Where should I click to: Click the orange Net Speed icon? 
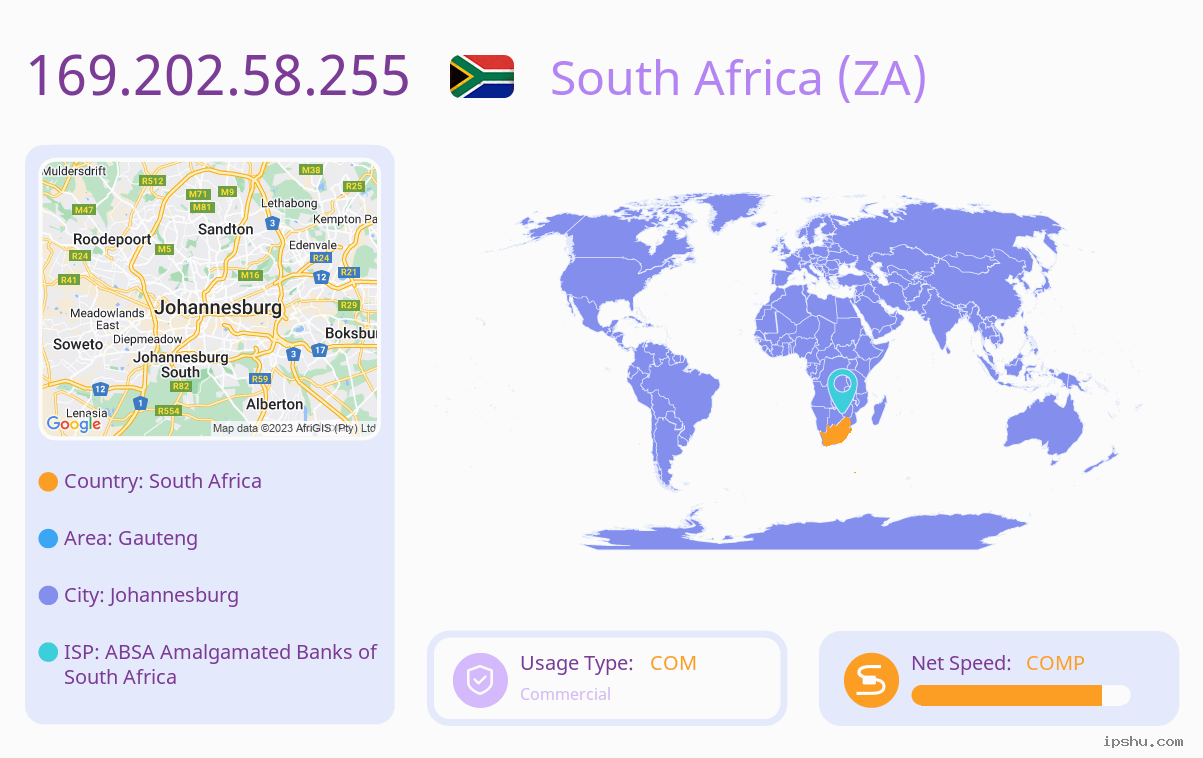tap(871, 680)
